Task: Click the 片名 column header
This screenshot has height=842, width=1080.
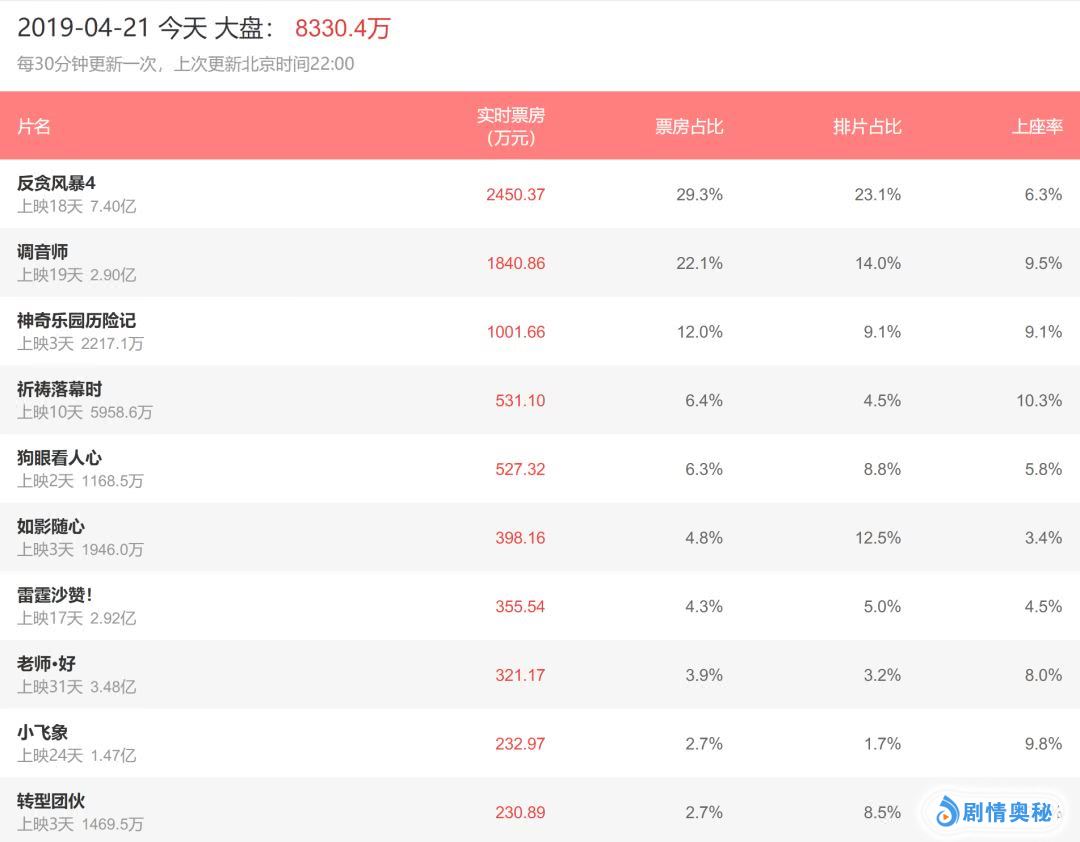Action: (x=34, y=127)
